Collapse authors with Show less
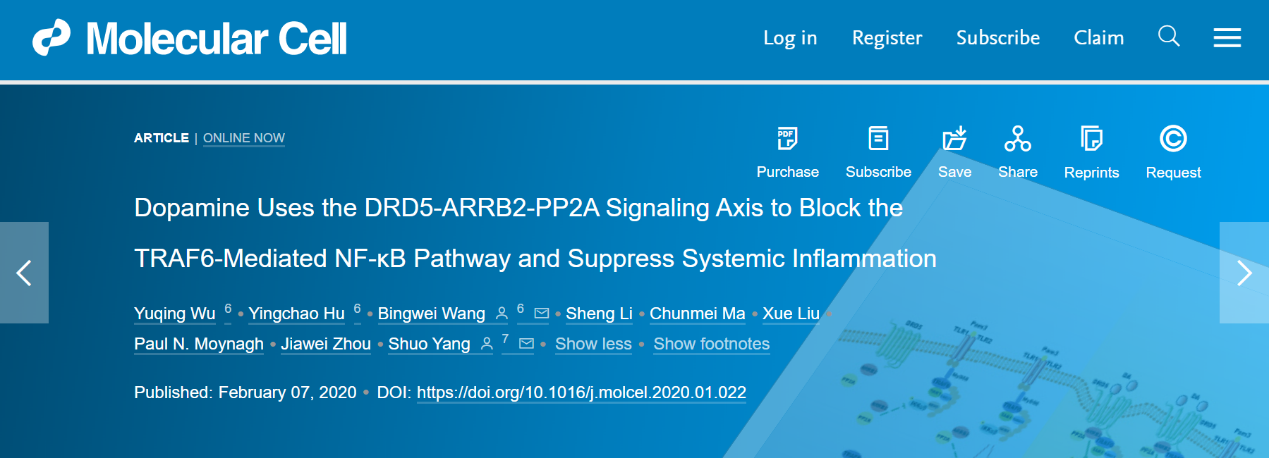Viewport: 1269px width, 458px height. pos(593,344)
